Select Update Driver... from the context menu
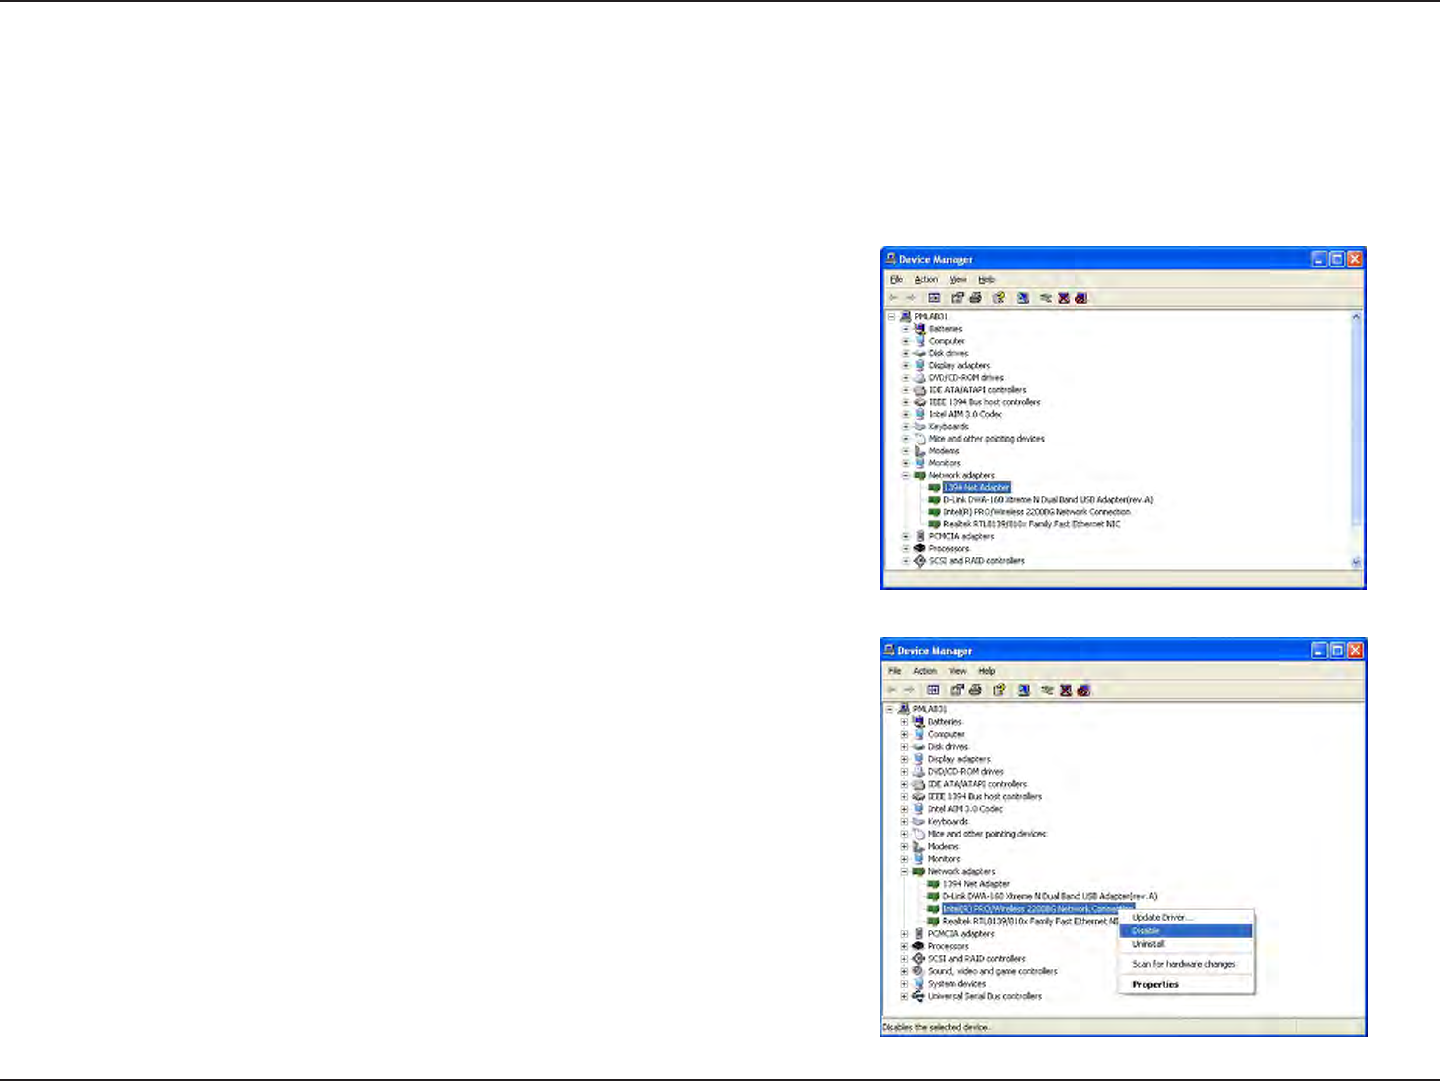This screenshot has width=1440, height=1081. pyautogui.click(x=1185, y=917)
